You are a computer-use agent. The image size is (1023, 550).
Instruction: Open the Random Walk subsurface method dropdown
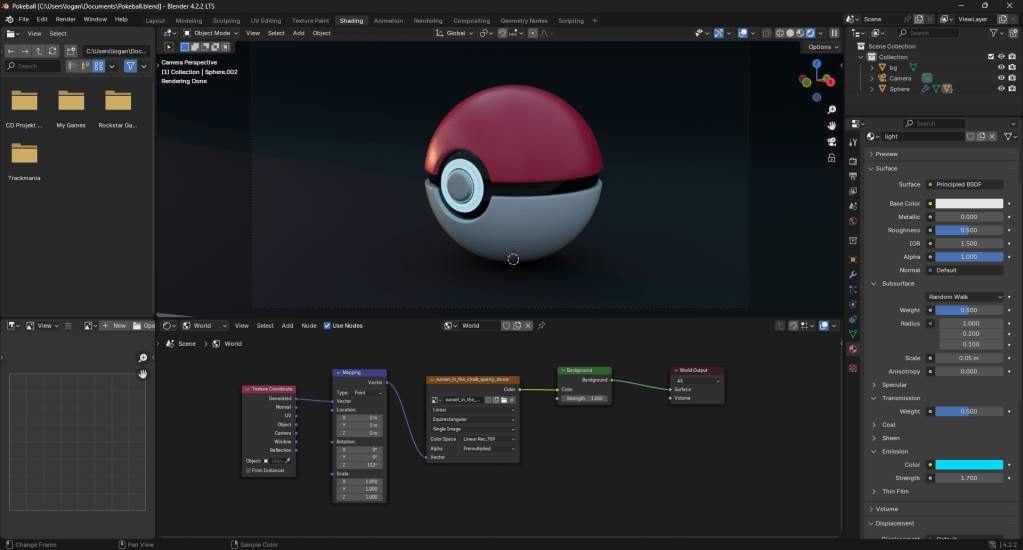[x=964, y=297]
